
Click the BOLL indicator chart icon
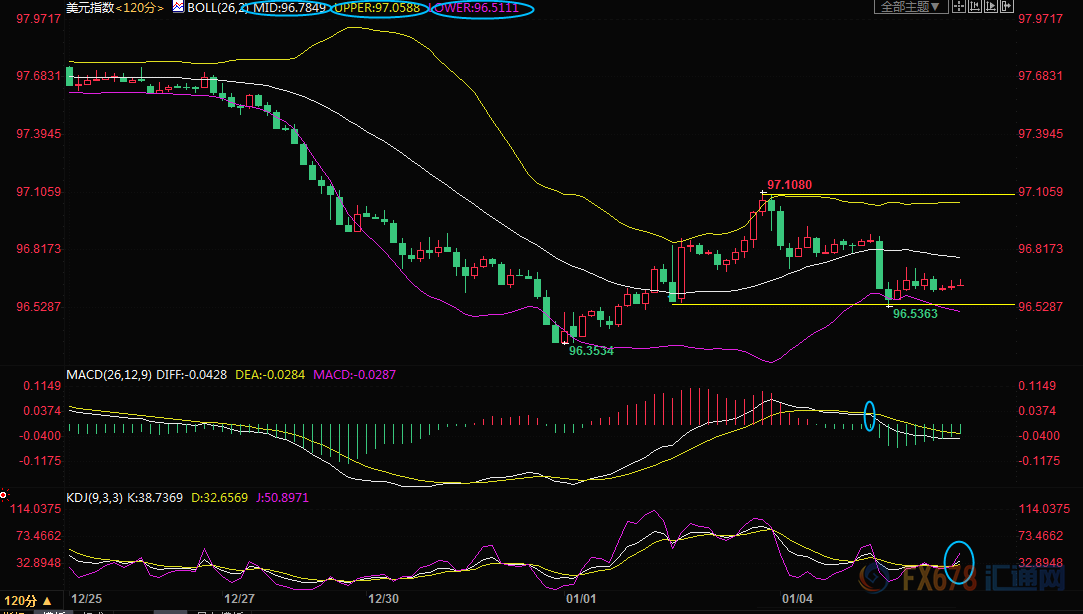[x=178, y=7]
